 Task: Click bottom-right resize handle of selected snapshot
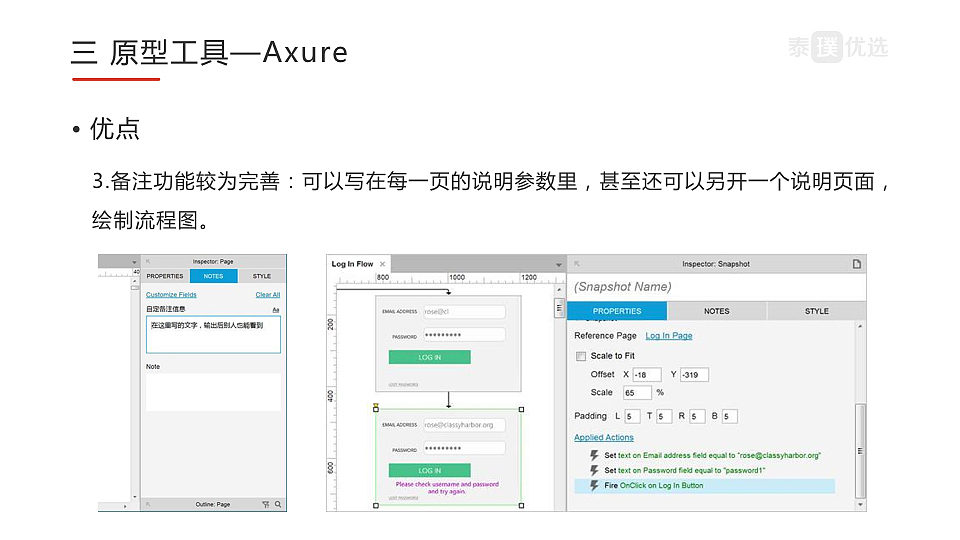tap(522, 506)
